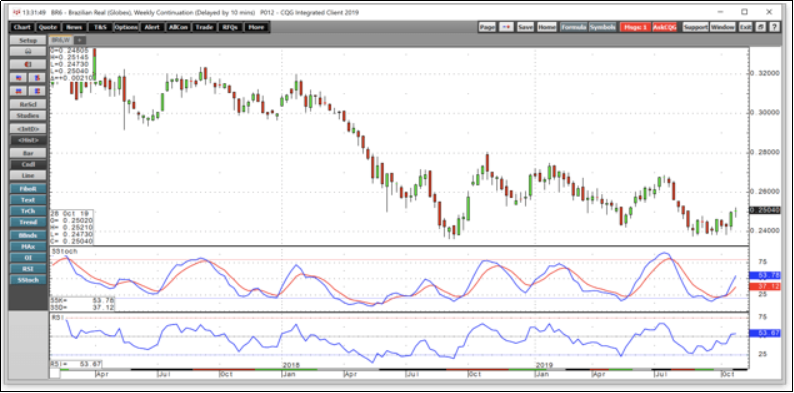This screenshot has height=393, width=794.
Task: Select the <IntD> intraday interval button
Action: pos(28,129)
